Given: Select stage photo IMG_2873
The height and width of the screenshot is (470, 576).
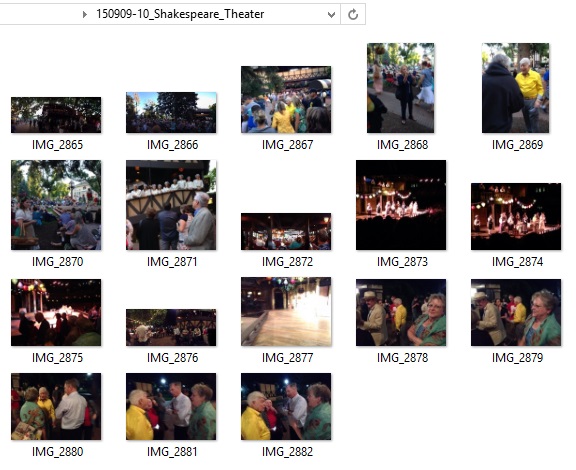Looking at the screenshot, I should pos(401,205).
